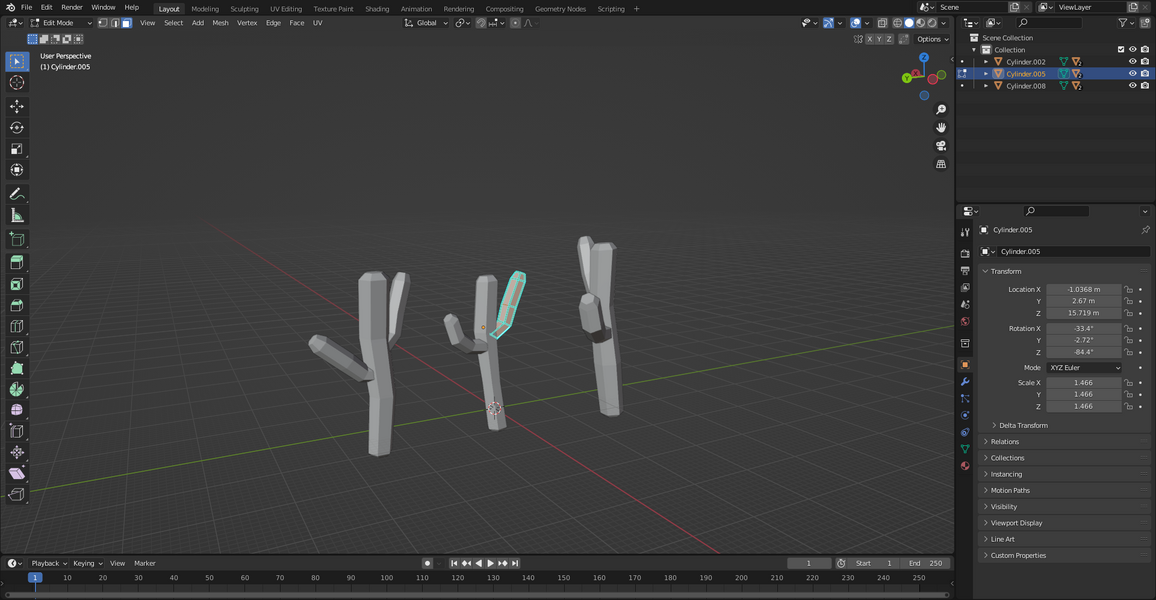Hide Cylinder.008 in viewport via eye icon

tap(1132, 86)
